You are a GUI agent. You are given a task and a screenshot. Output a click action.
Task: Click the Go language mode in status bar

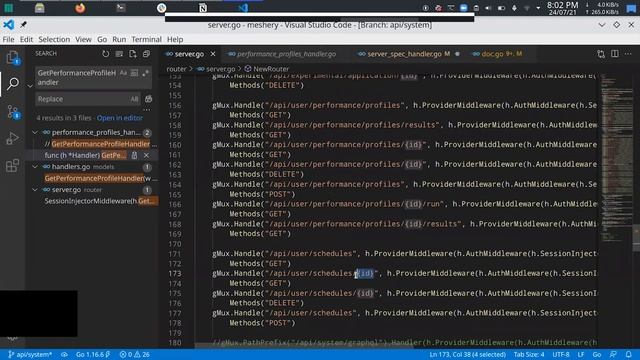click(x=597, y=354)
